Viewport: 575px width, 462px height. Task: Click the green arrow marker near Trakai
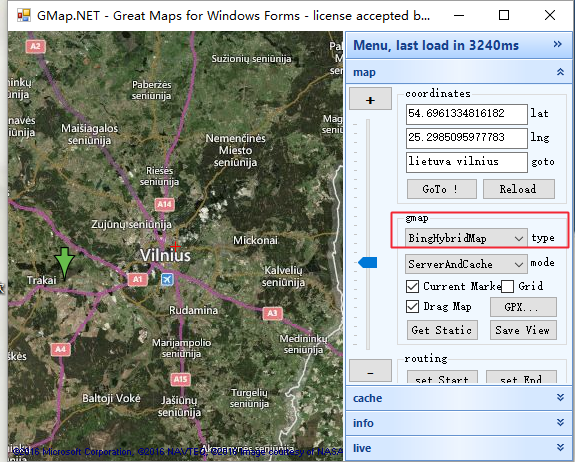(x=65, y=263)
